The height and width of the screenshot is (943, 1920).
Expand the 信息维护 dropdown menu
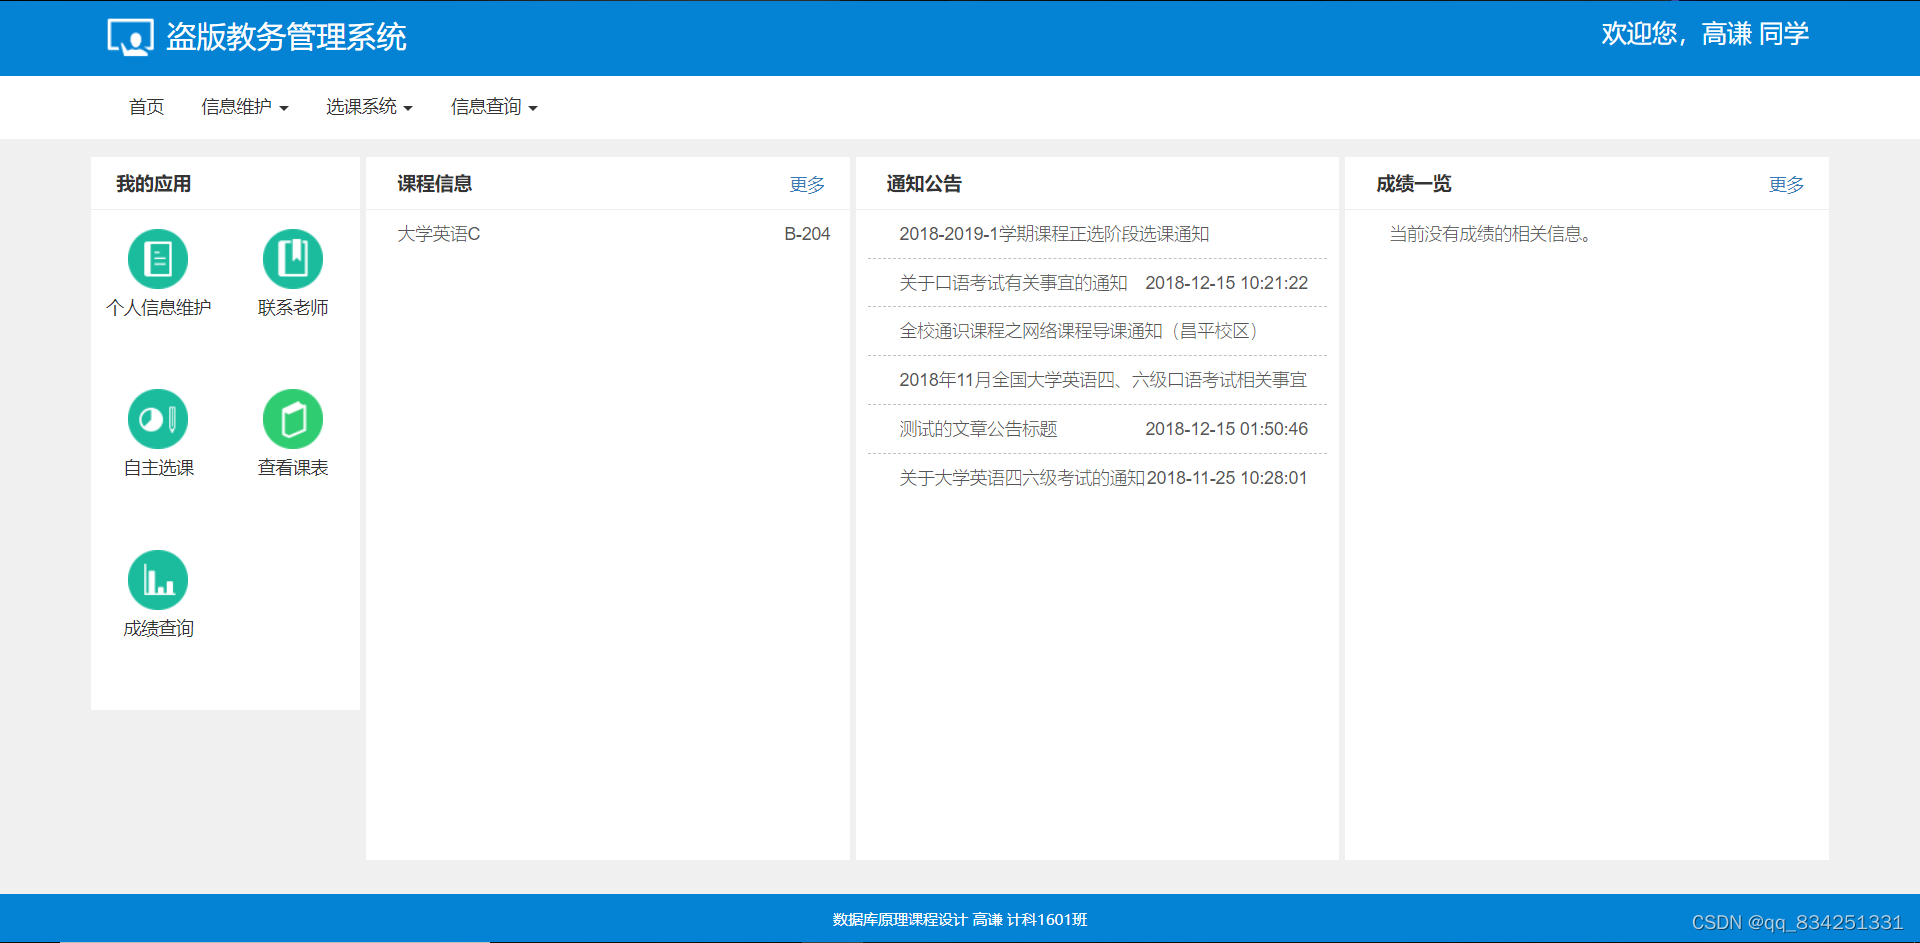[245, 107]
